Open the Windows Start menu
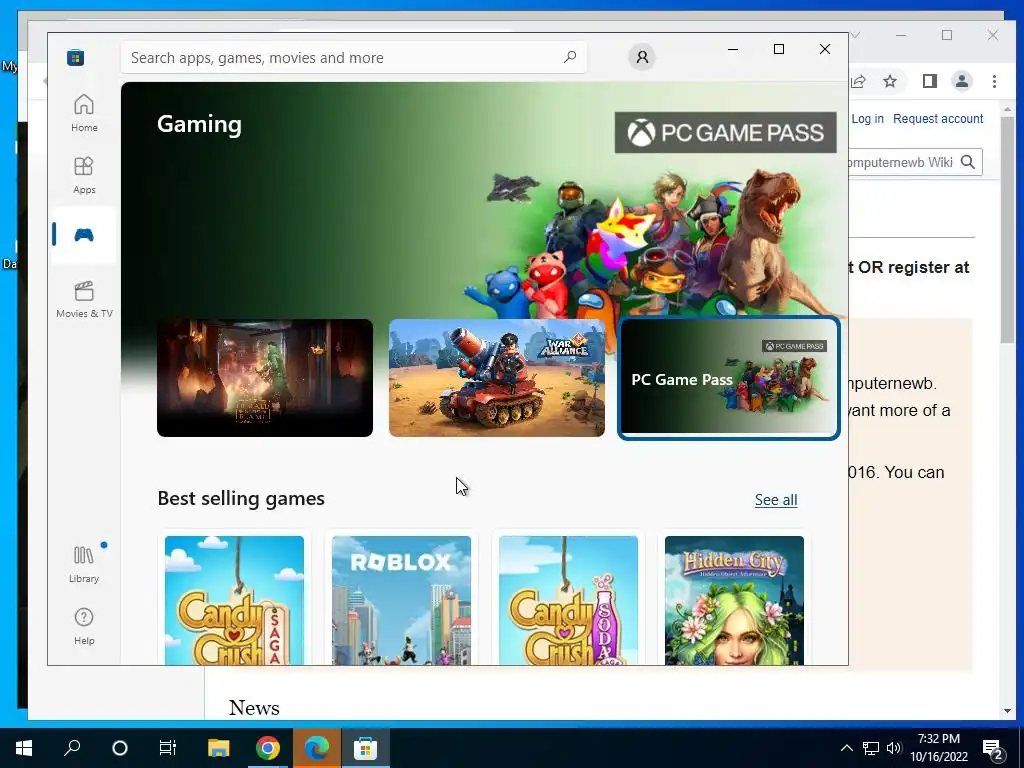The image size is (1024, 768). 24,748
